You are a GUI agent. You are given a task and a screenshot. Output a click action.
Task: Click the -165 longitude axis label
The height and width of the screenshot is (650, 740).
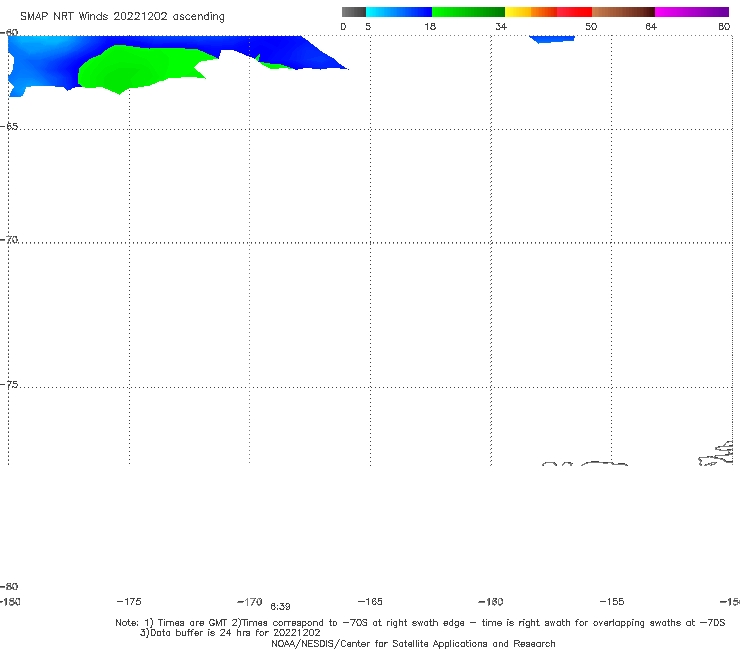370,602
